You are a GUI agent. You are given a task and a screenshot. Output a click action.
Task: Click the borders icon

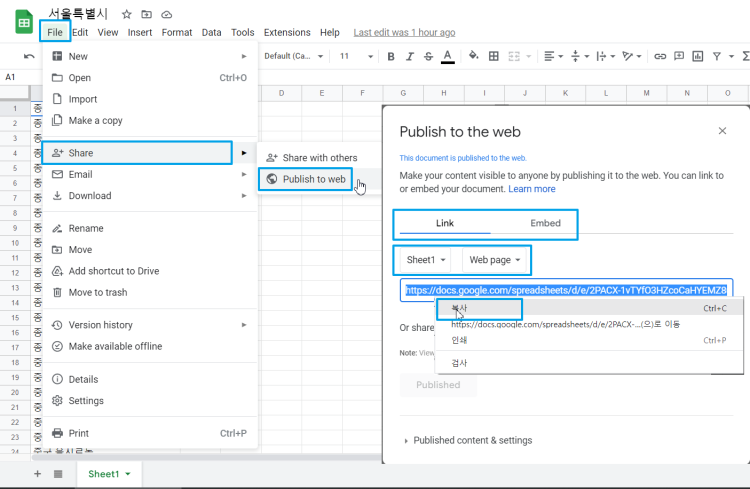tap(494, 56)
